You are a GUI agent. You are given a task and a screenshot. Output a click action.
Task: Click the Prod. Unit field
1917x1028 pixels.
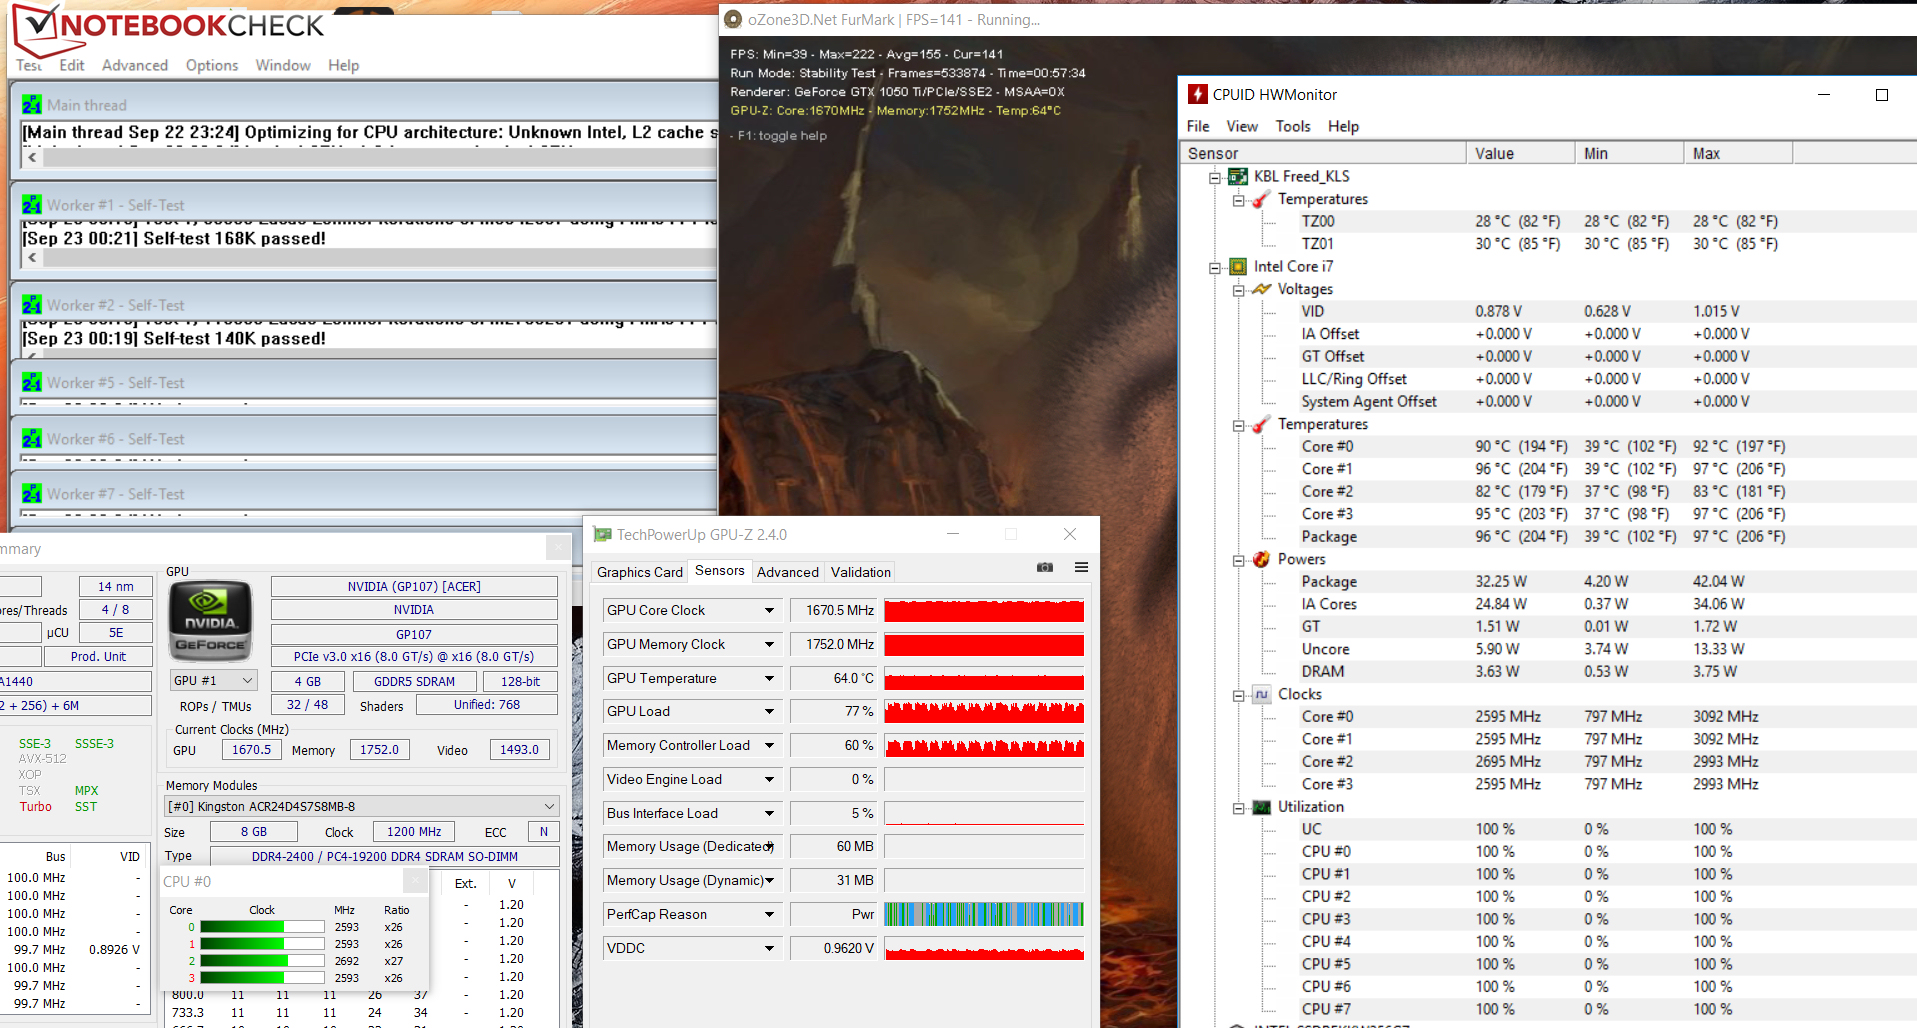point(98,656)
